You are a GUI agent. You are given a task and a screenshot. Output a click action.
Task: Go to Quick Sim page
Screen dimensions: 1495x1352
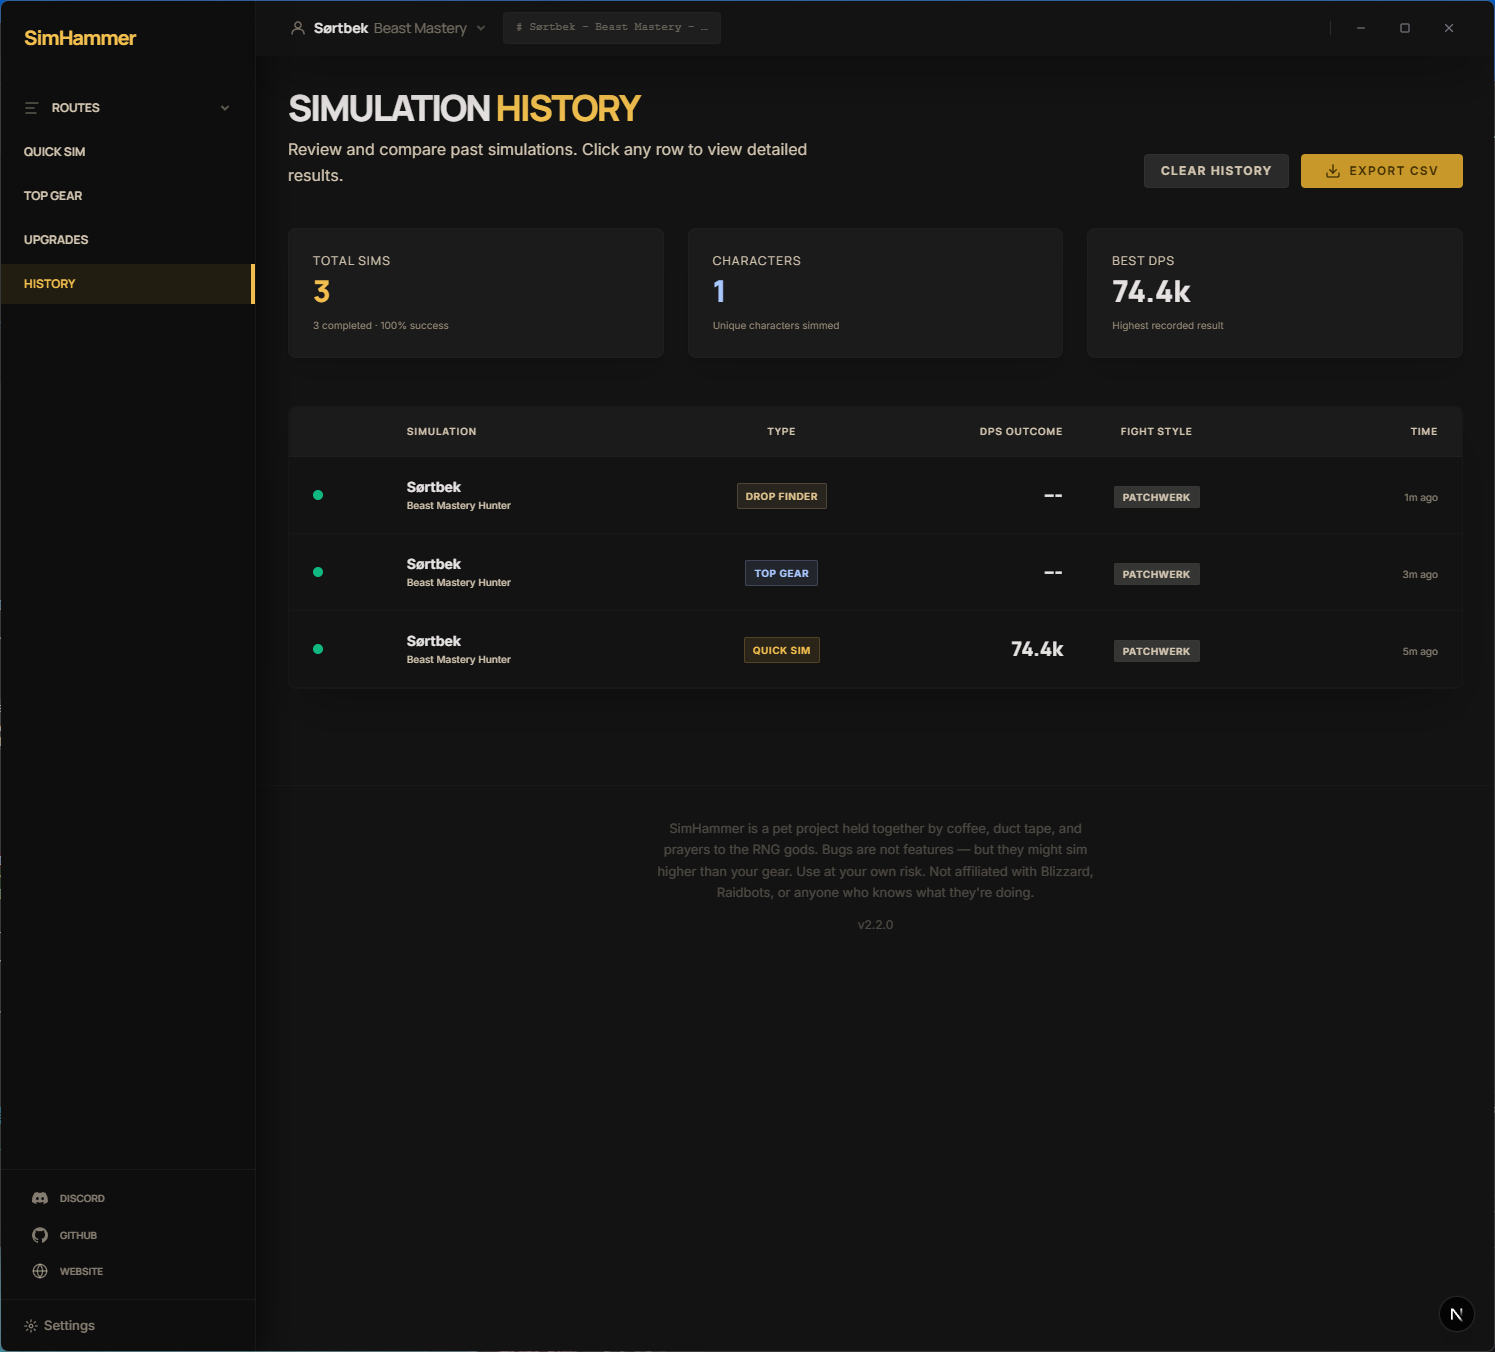pyautogui.click(x=55, y=152)
